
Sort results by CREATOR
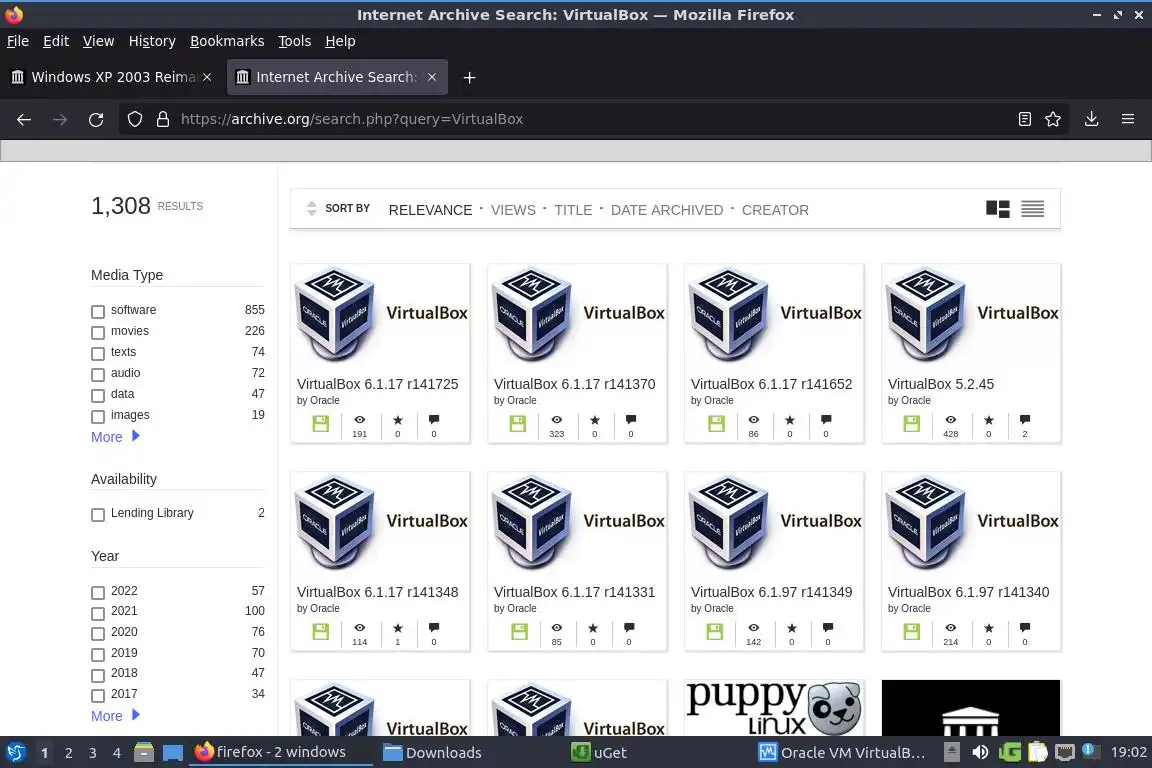point(775,210)
